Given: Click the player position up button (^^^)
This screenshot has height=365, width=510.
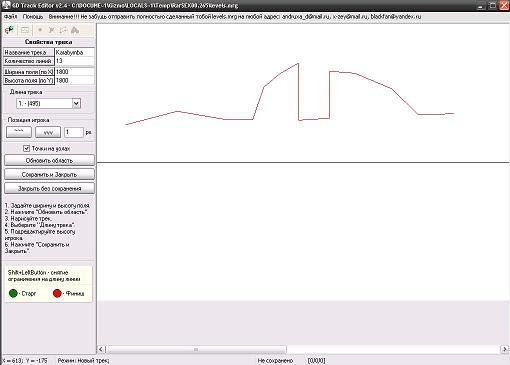Looking at the screenshot, I should pos(19,132).
